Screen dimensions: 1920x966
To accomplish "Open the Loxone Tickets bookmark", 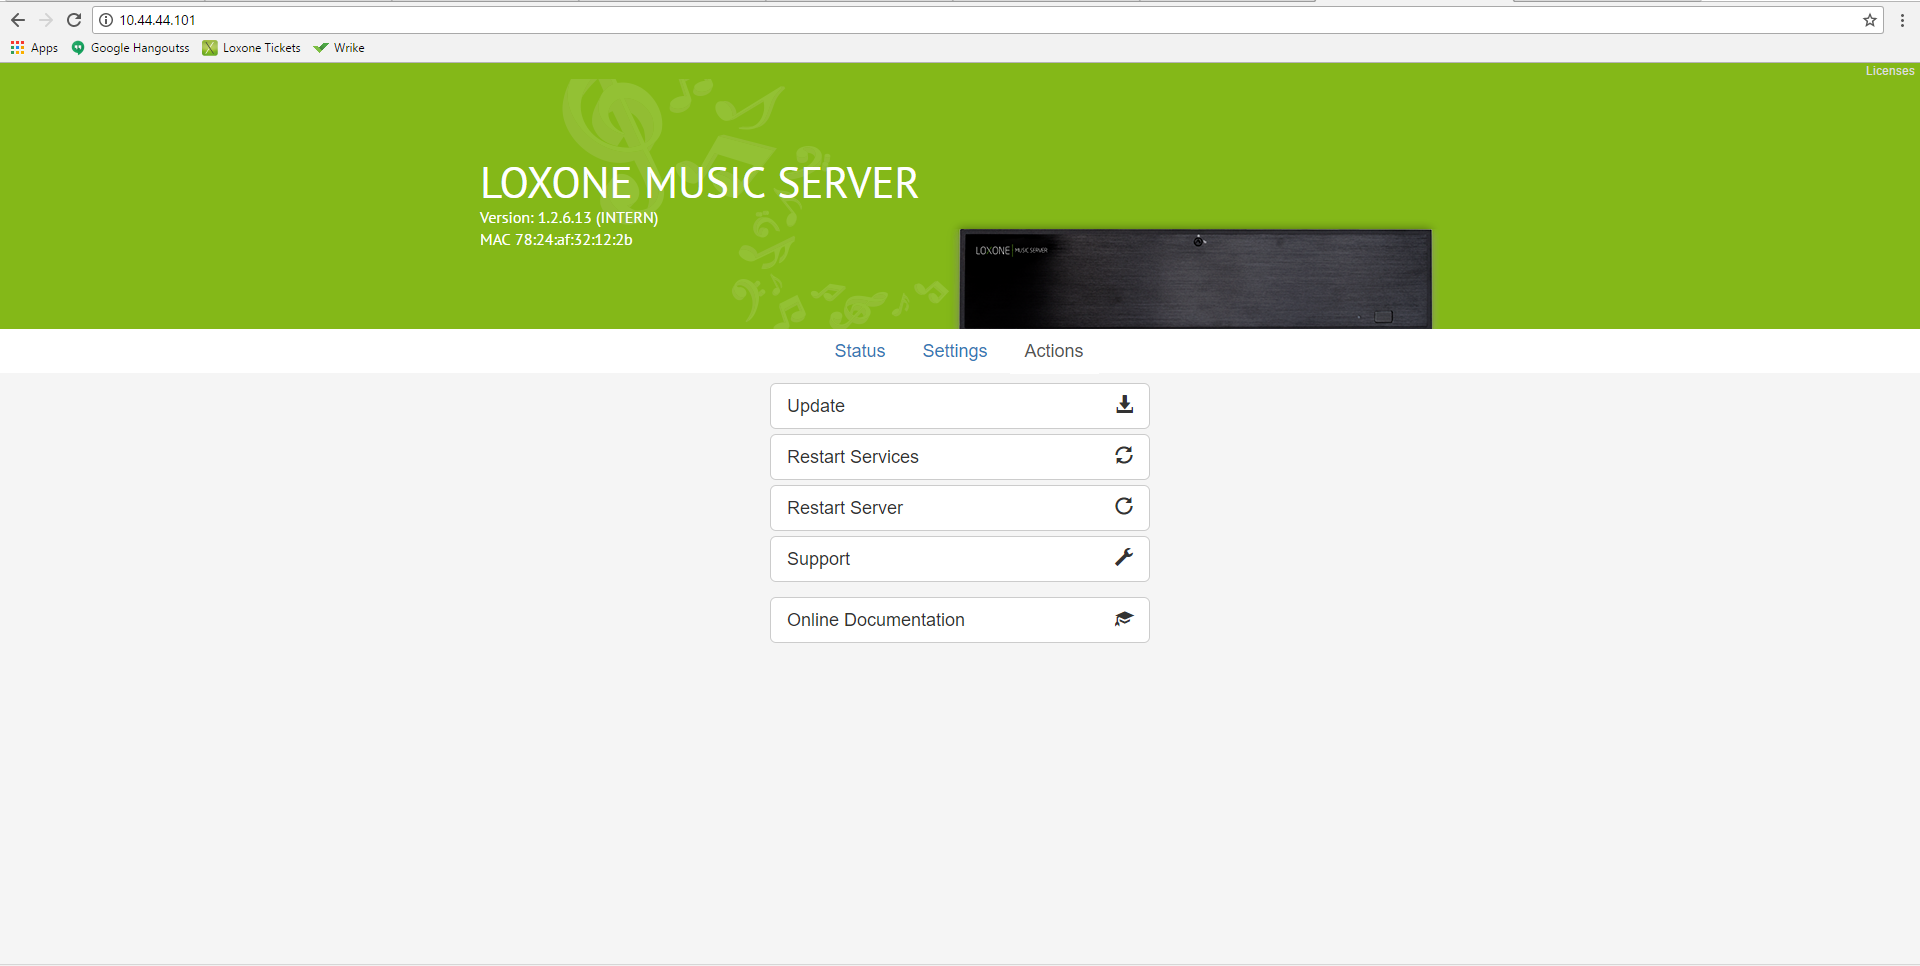I will [x=251, y=48].
